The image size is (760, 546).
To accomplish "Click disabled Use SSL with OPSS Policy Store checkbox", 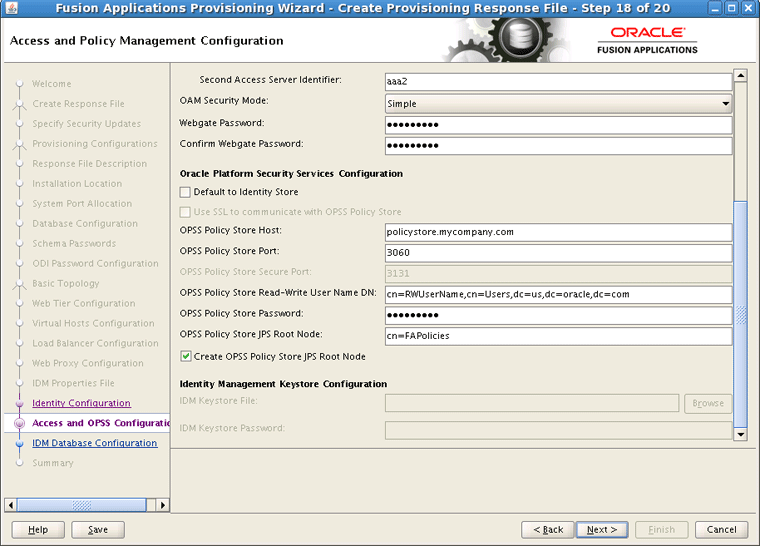I will click(185, 212).
